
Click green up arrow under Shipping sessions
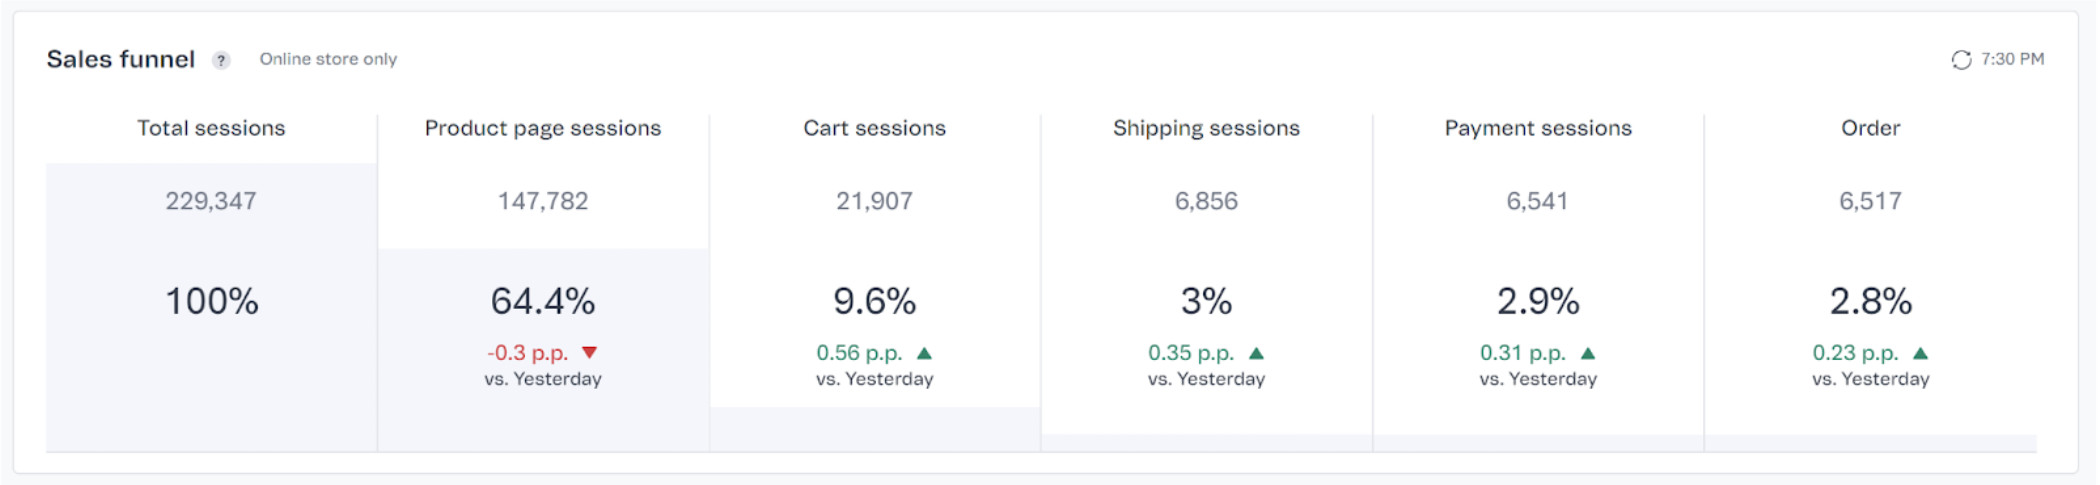[1256, 353]
